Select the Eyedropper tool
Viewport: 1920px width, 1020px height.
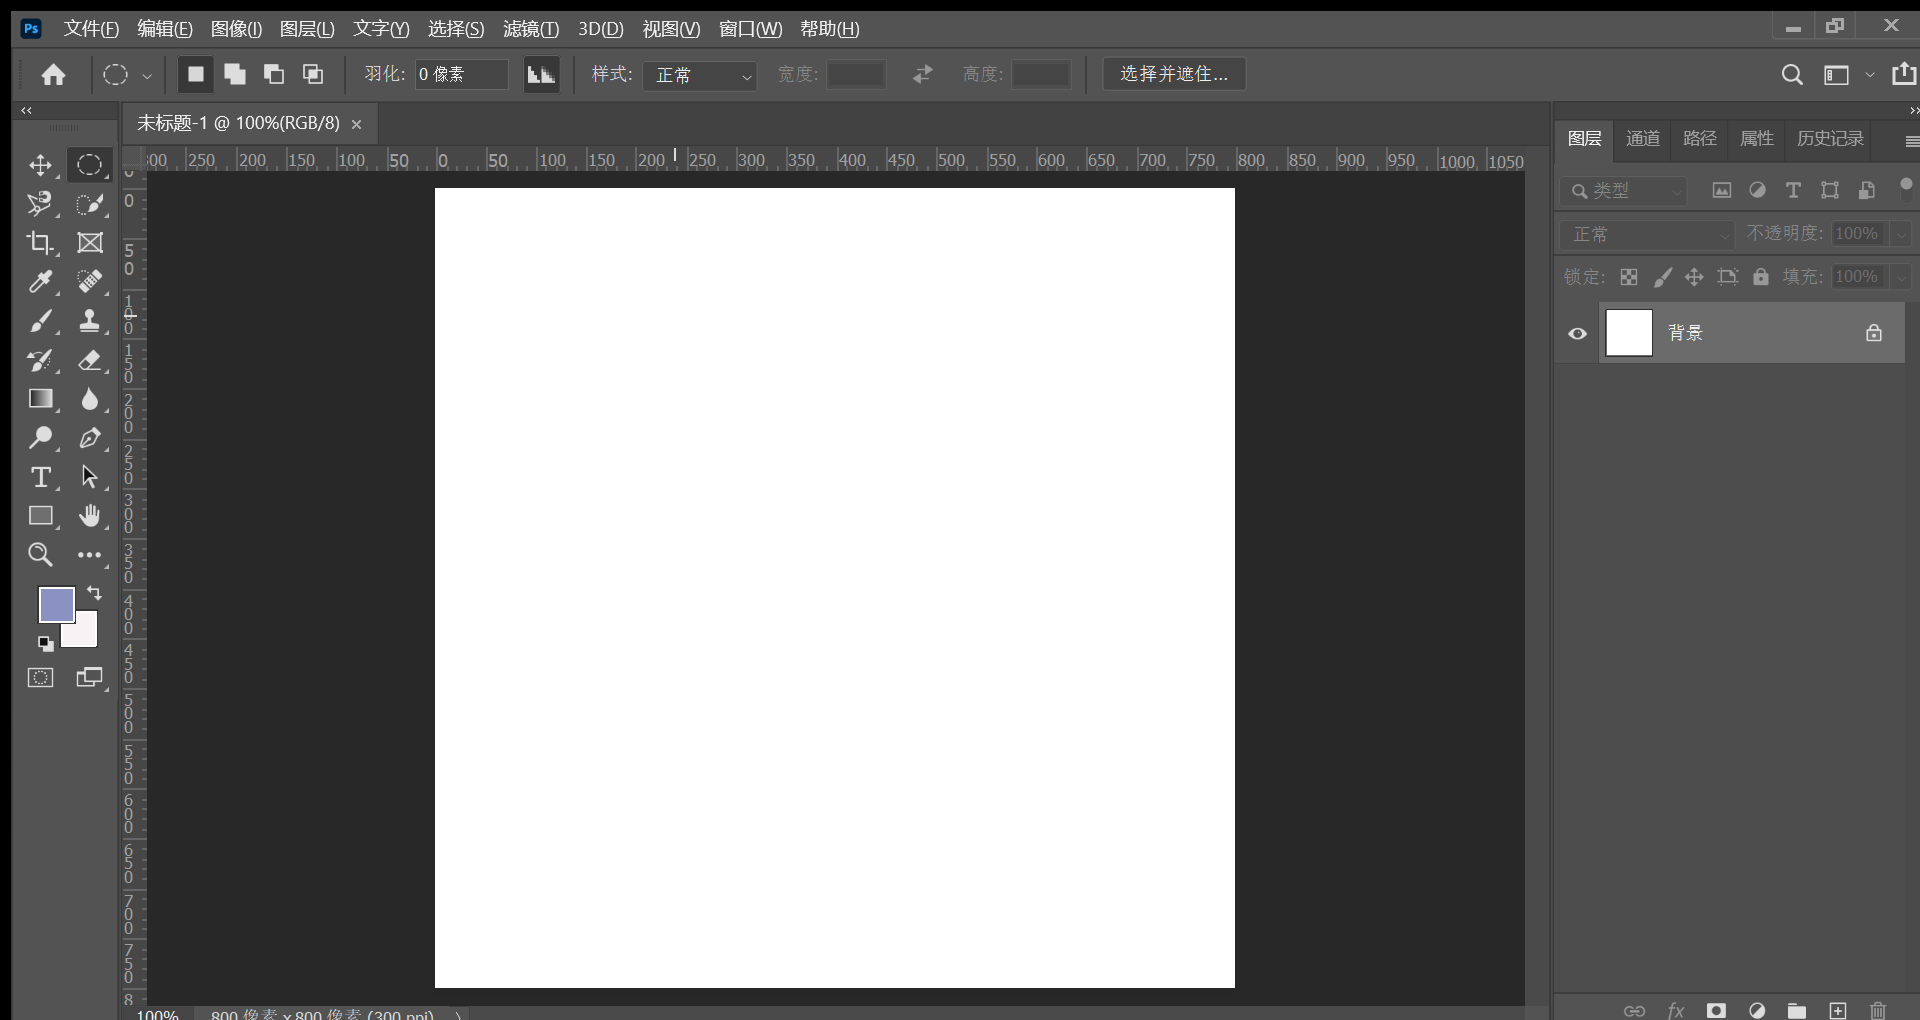tap(40, 282)
